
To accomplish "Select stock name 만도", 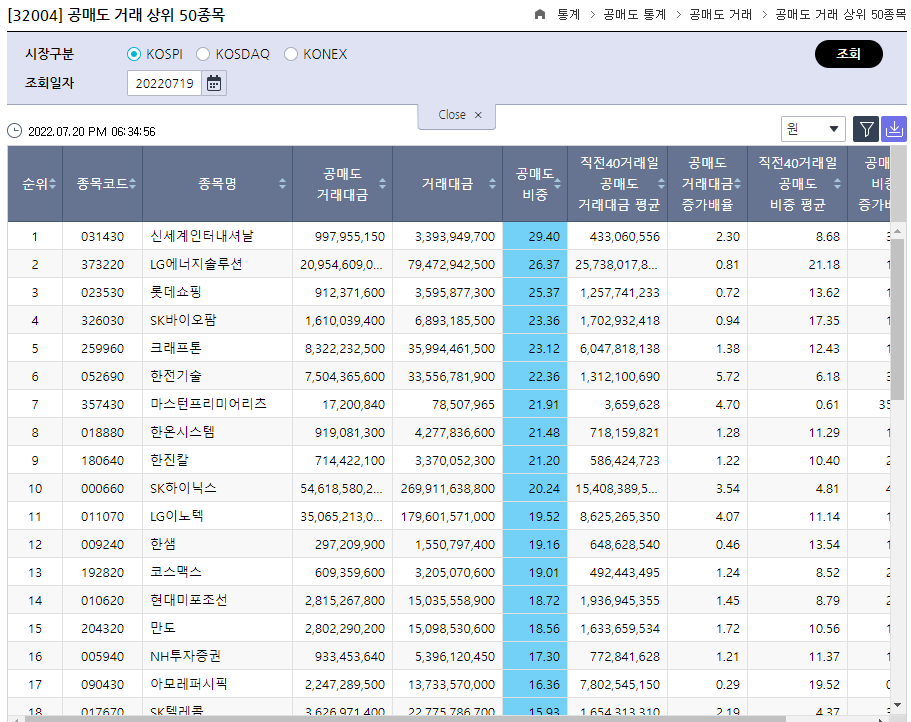I will pyautogui.click(x=163, y=628).
